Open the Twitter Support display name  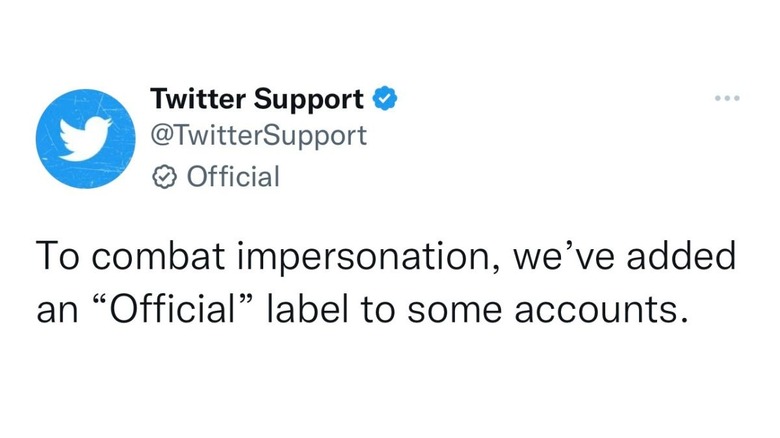point(256,99)
